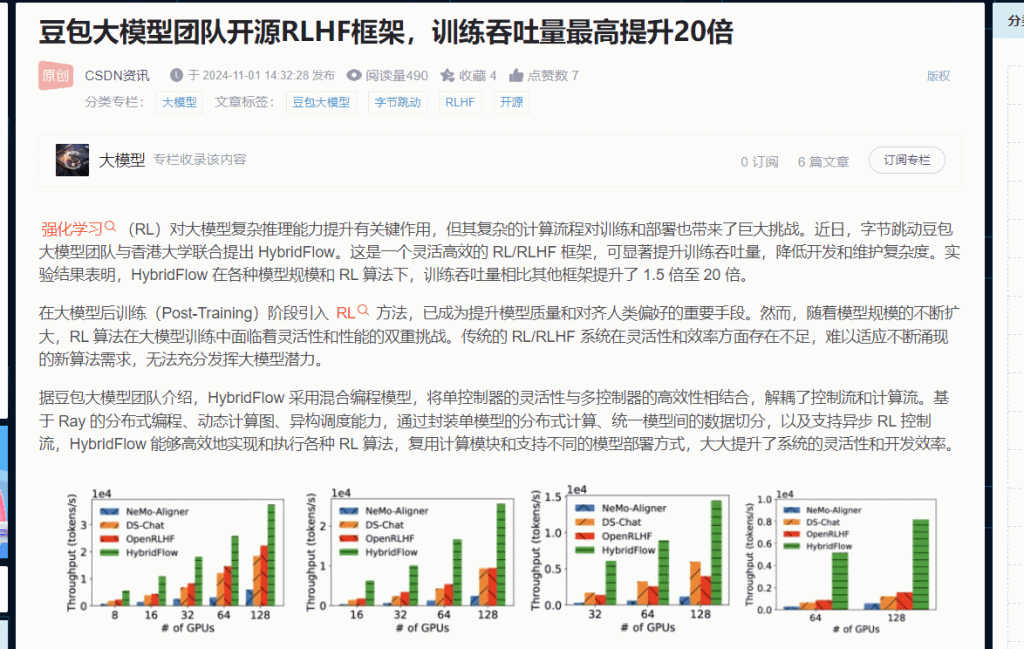1024x649 pixels.
Task: Click the clock icon beside publish time
Action: coord(177,75)
